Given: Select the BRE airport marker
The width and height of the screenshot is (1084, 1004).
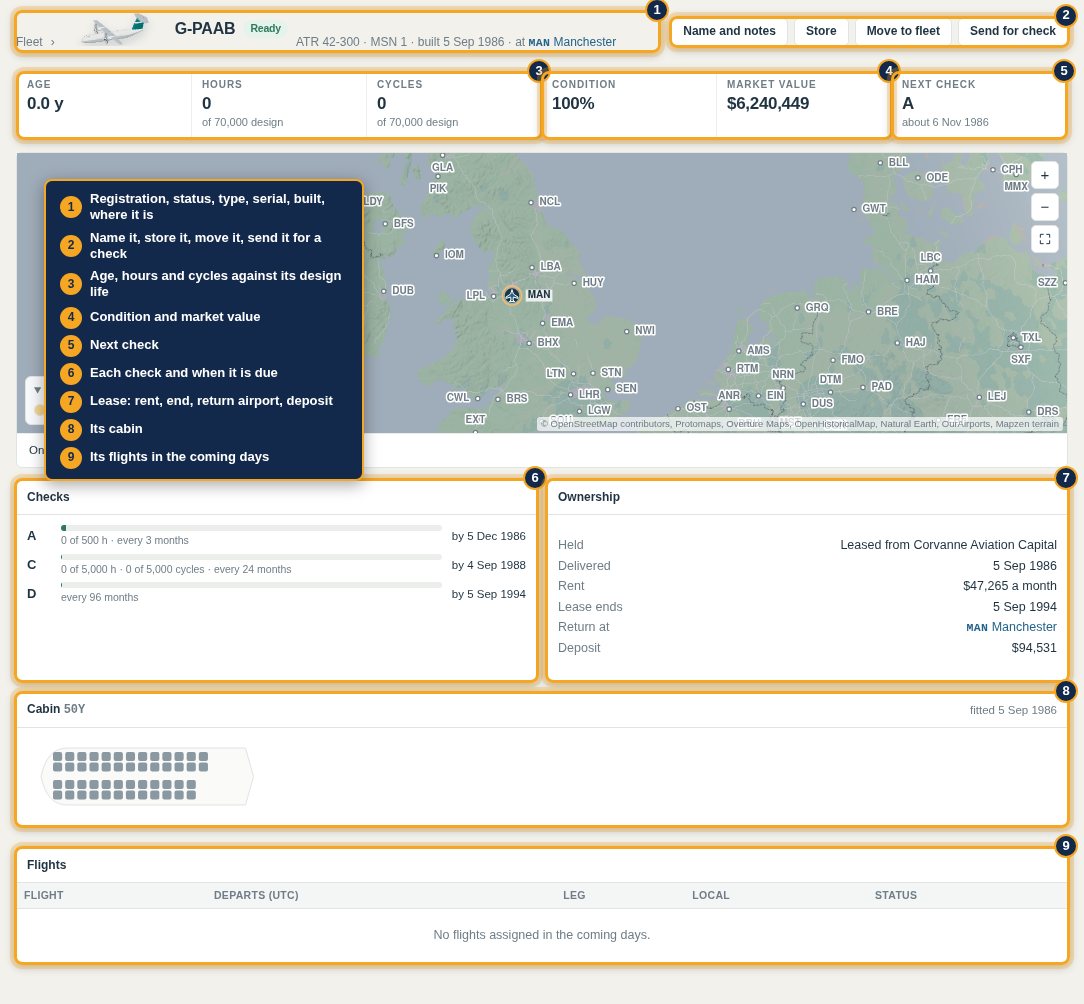Looking at the screenshot, I should (x=868, y=312).
